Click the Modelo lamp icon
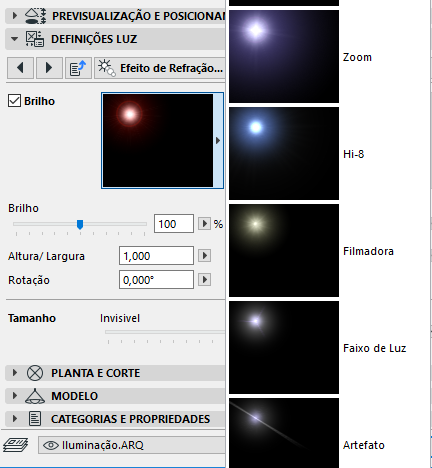The width and height of the screenshot is (432, 468). tap(35, 396)
